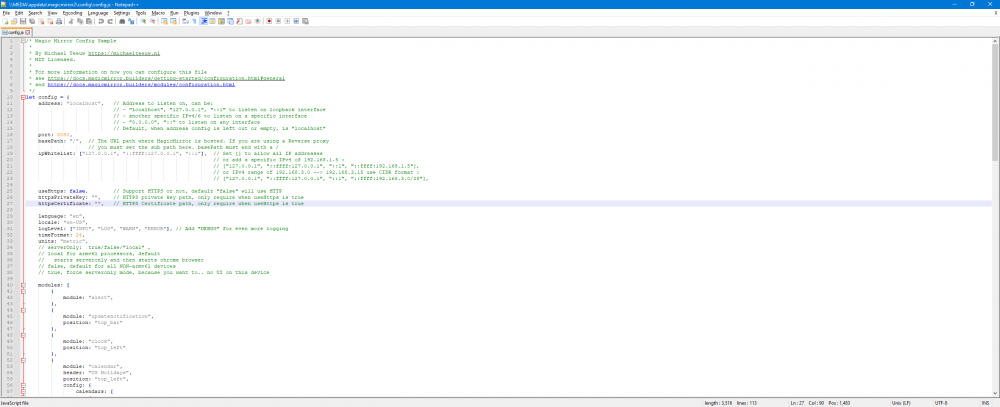Toggle the highlighted Show Indent Guide button

click(x=204, y=21)
